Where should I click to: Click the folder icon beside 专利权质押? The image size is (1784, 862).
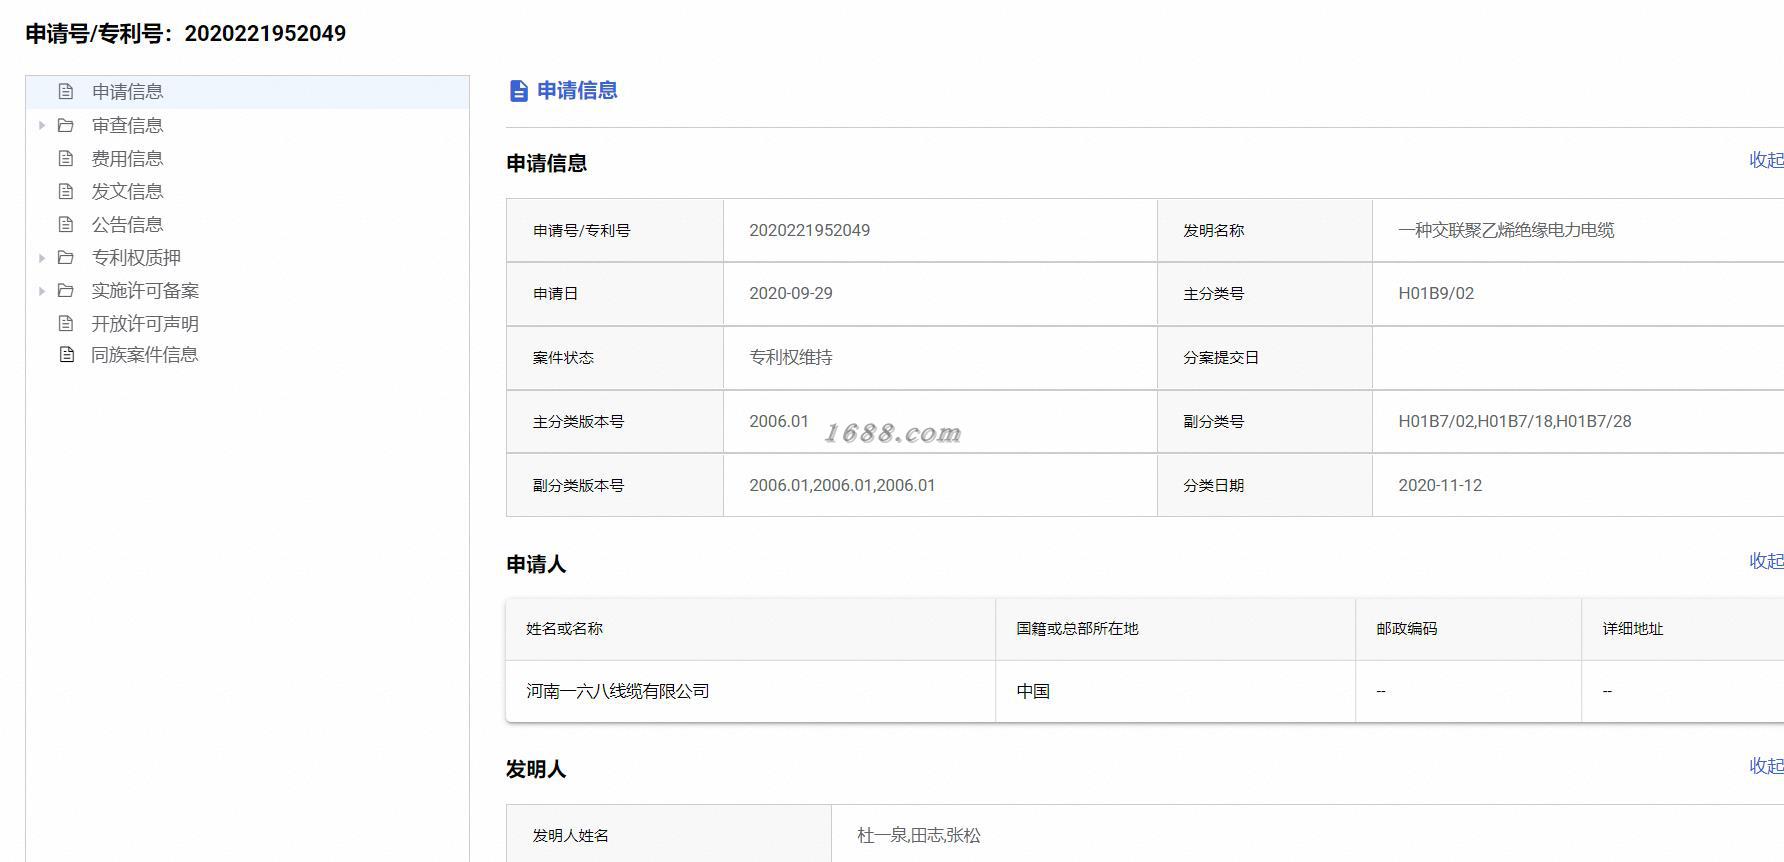[66, 257]
